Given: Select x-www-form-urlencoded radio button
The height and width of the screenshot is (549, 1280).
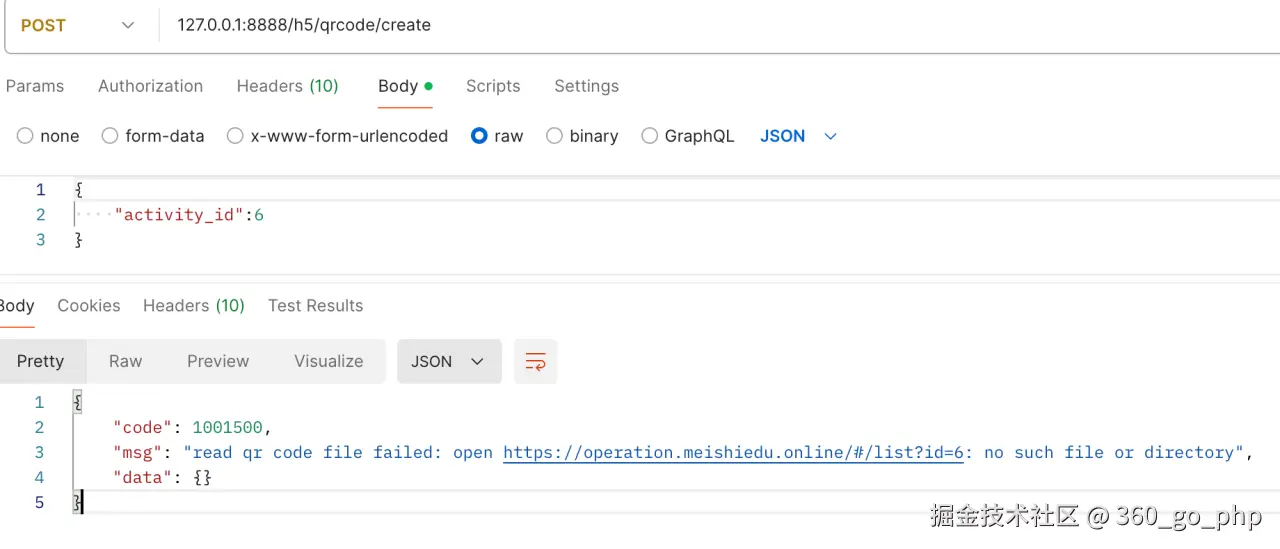Looking at the screenshot, I should click(x=235, y=136).
